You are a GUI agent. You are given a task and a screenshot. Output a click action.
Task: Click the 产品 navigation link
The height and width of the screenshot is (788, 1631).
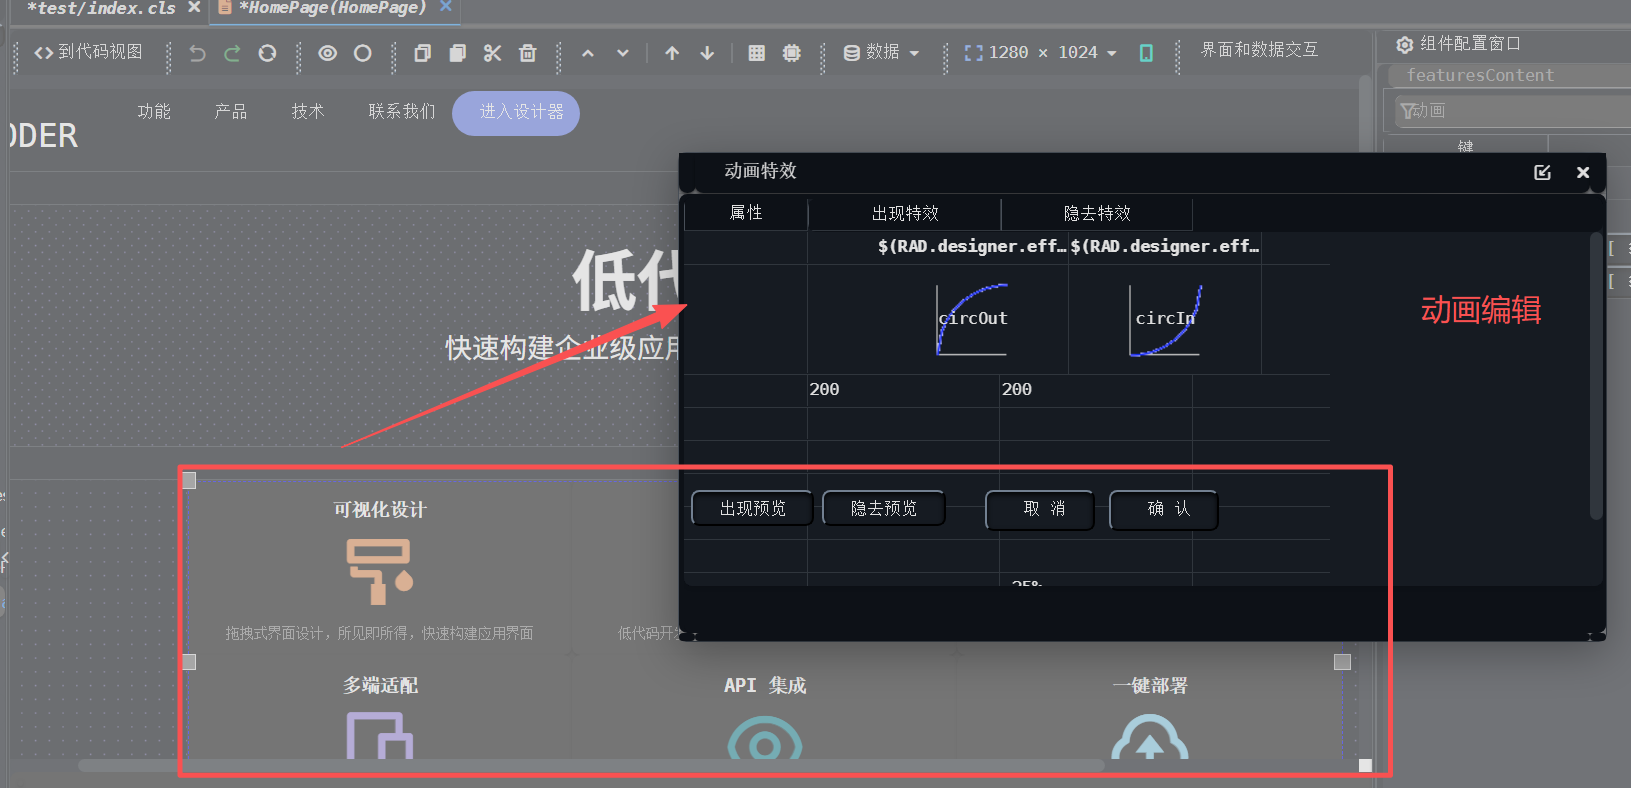click(x=231, y=112)
